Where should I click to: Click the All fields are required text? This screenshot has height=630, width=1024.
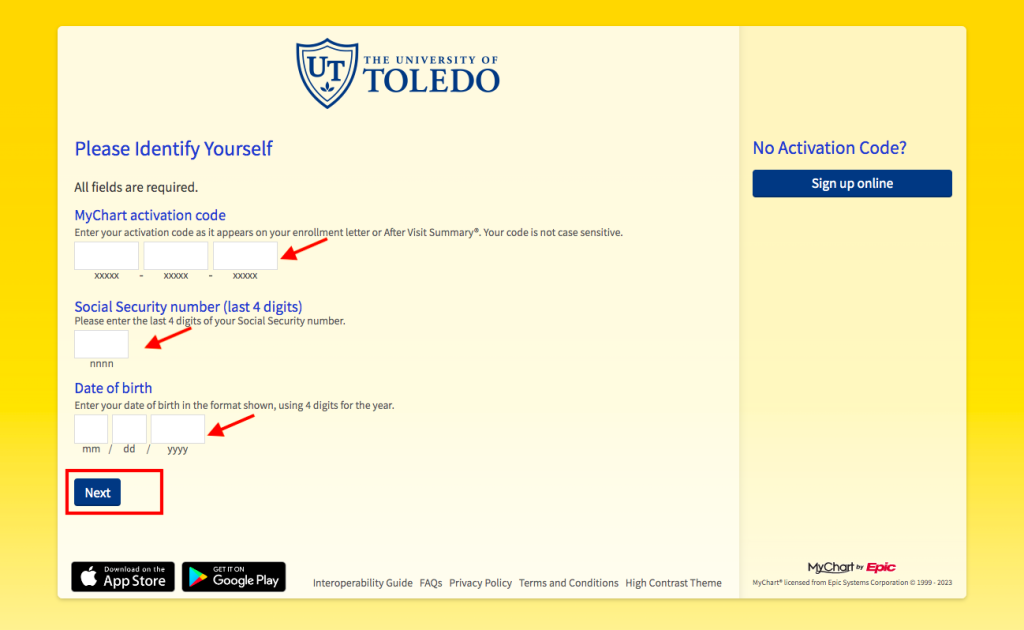(136, 187)
